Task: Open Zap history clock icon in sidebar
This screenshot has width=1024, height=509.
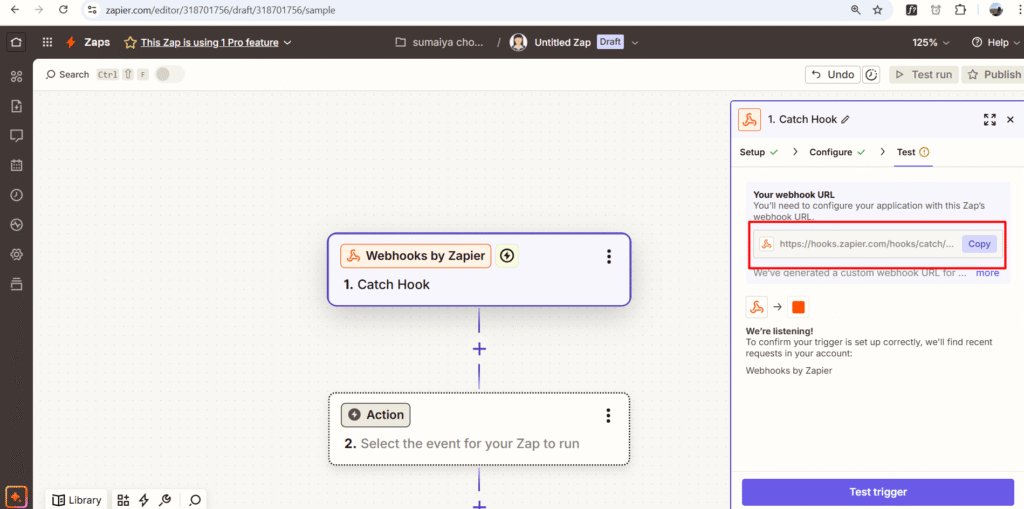Action: click(x=16, y=195)
